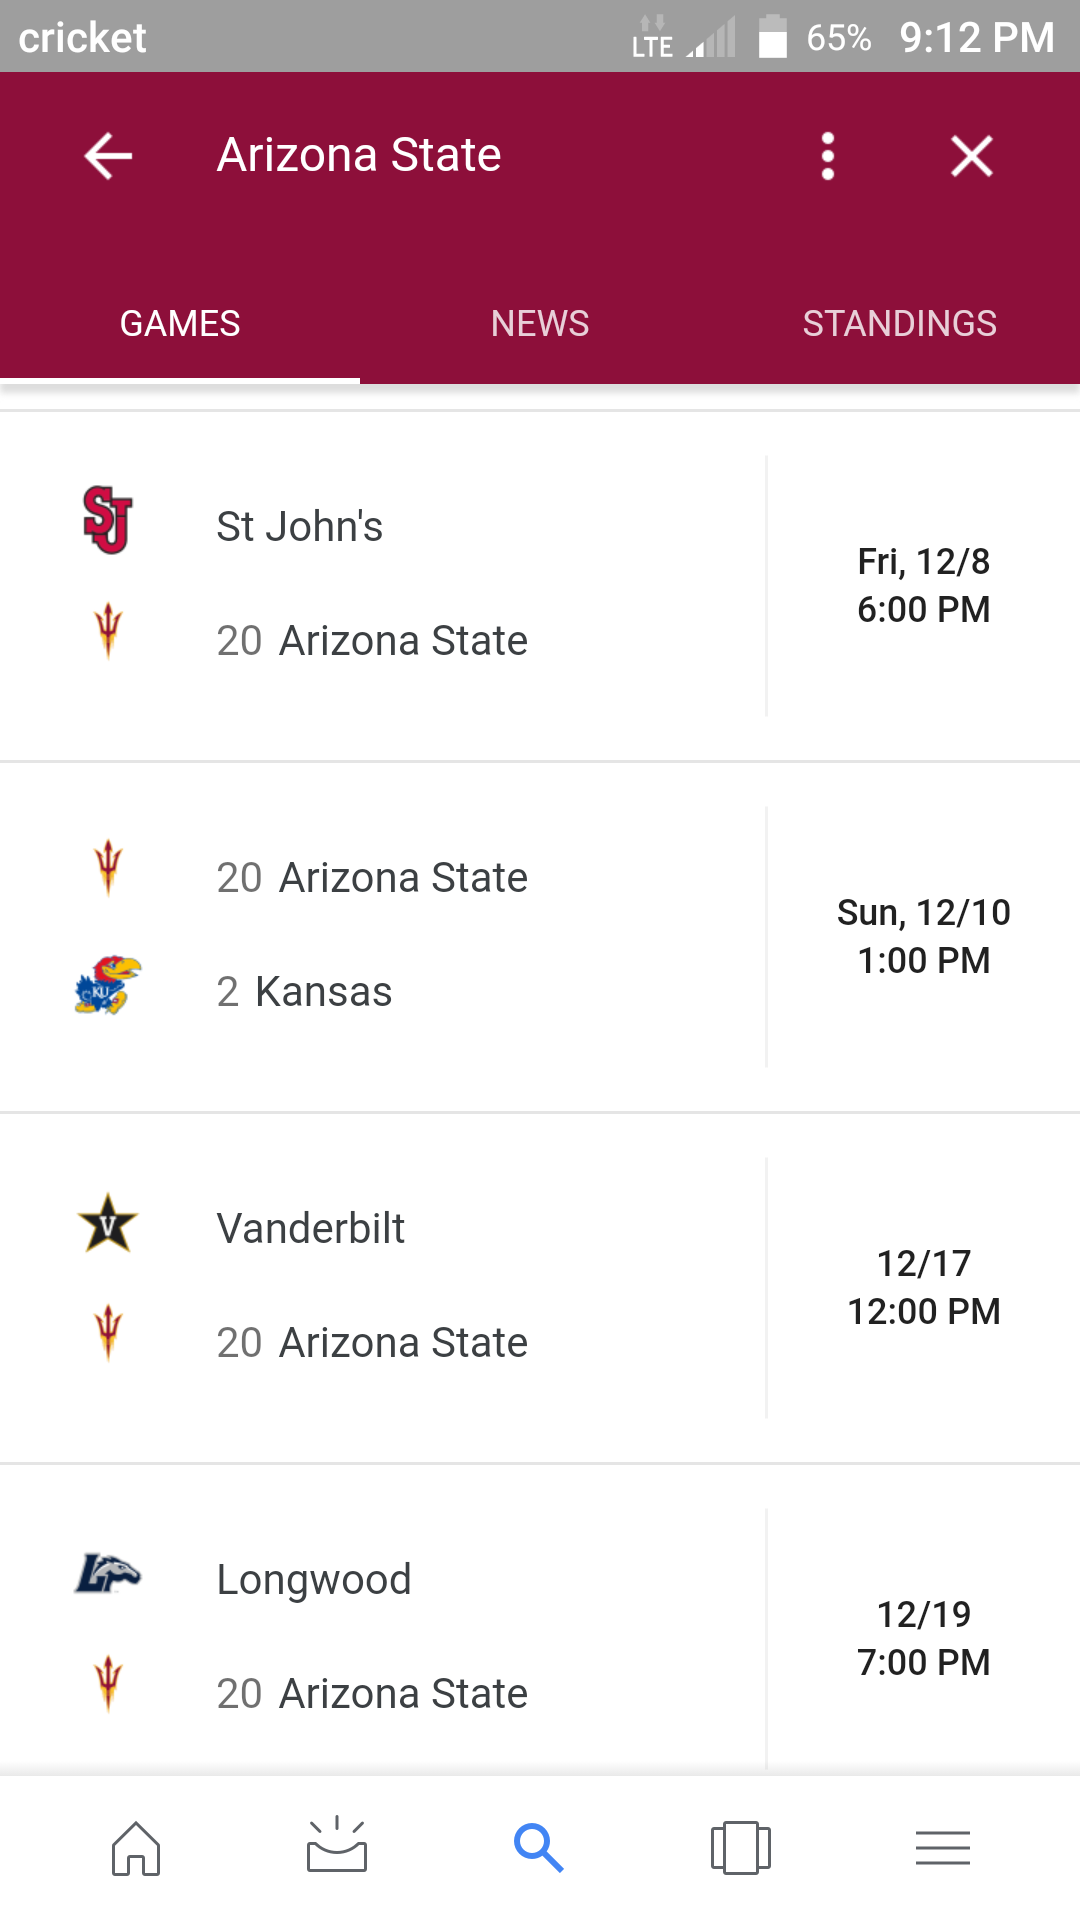1080x1920 pixels.
Task: Tap the Home icon in bottom bar
Action: 136,1848
